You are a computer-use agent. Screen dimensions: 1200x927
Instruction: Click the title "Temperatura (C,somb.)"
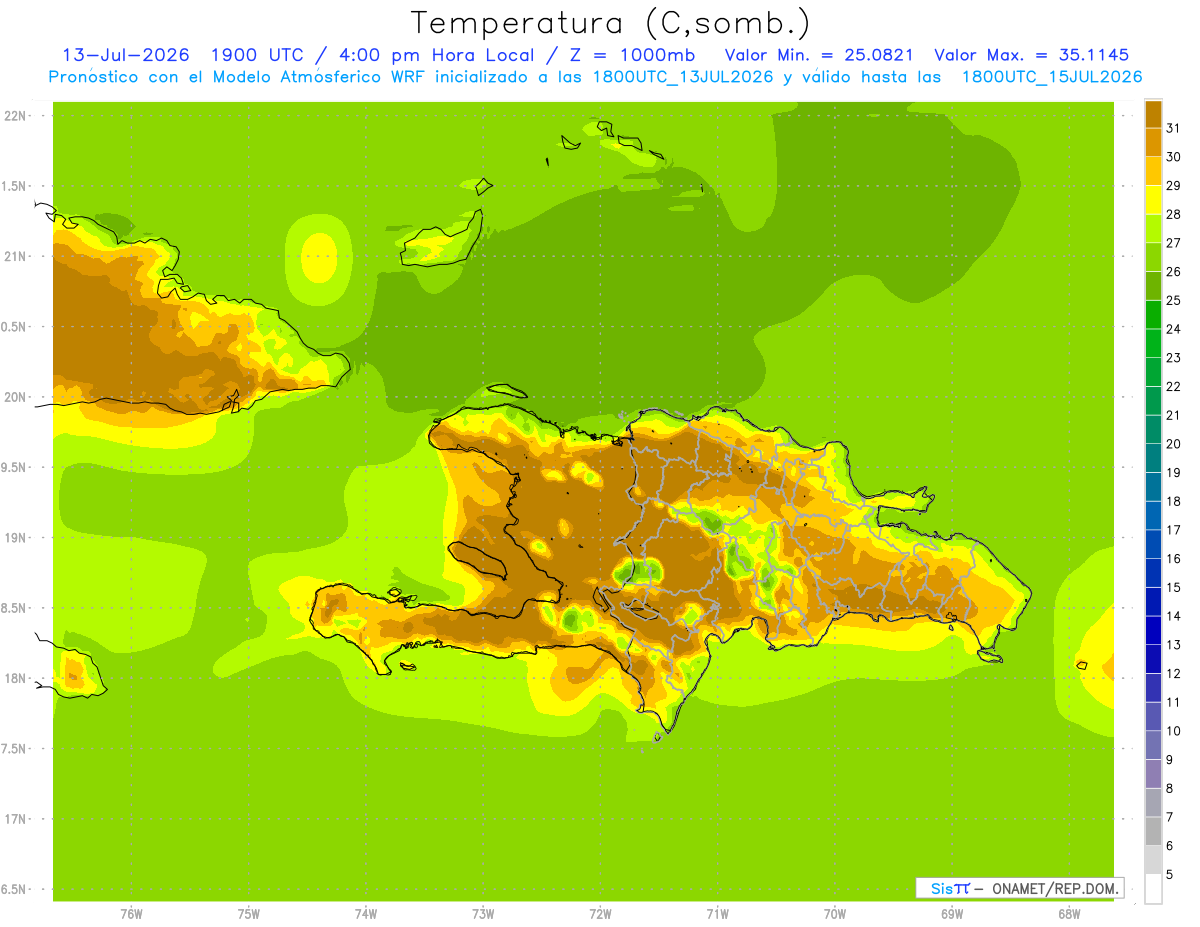coord(611,23)
